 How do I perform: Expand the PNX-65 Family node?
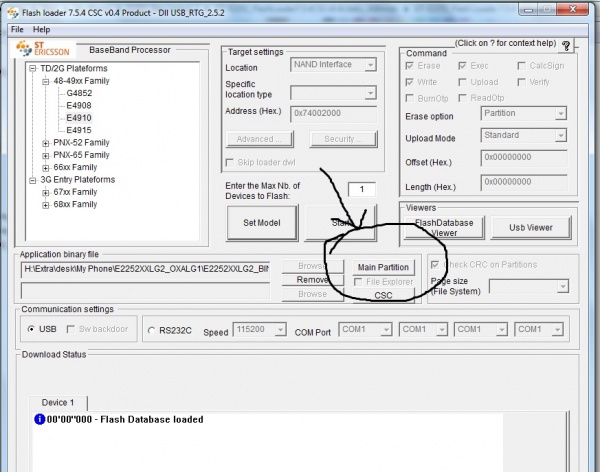click(x=46, y=155)
